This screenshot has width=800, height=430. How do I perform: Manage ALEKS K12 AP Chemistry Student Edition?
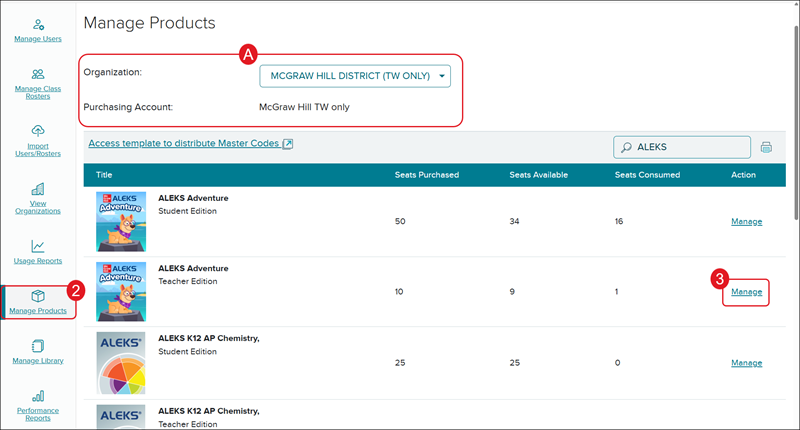tap(746, 363)
